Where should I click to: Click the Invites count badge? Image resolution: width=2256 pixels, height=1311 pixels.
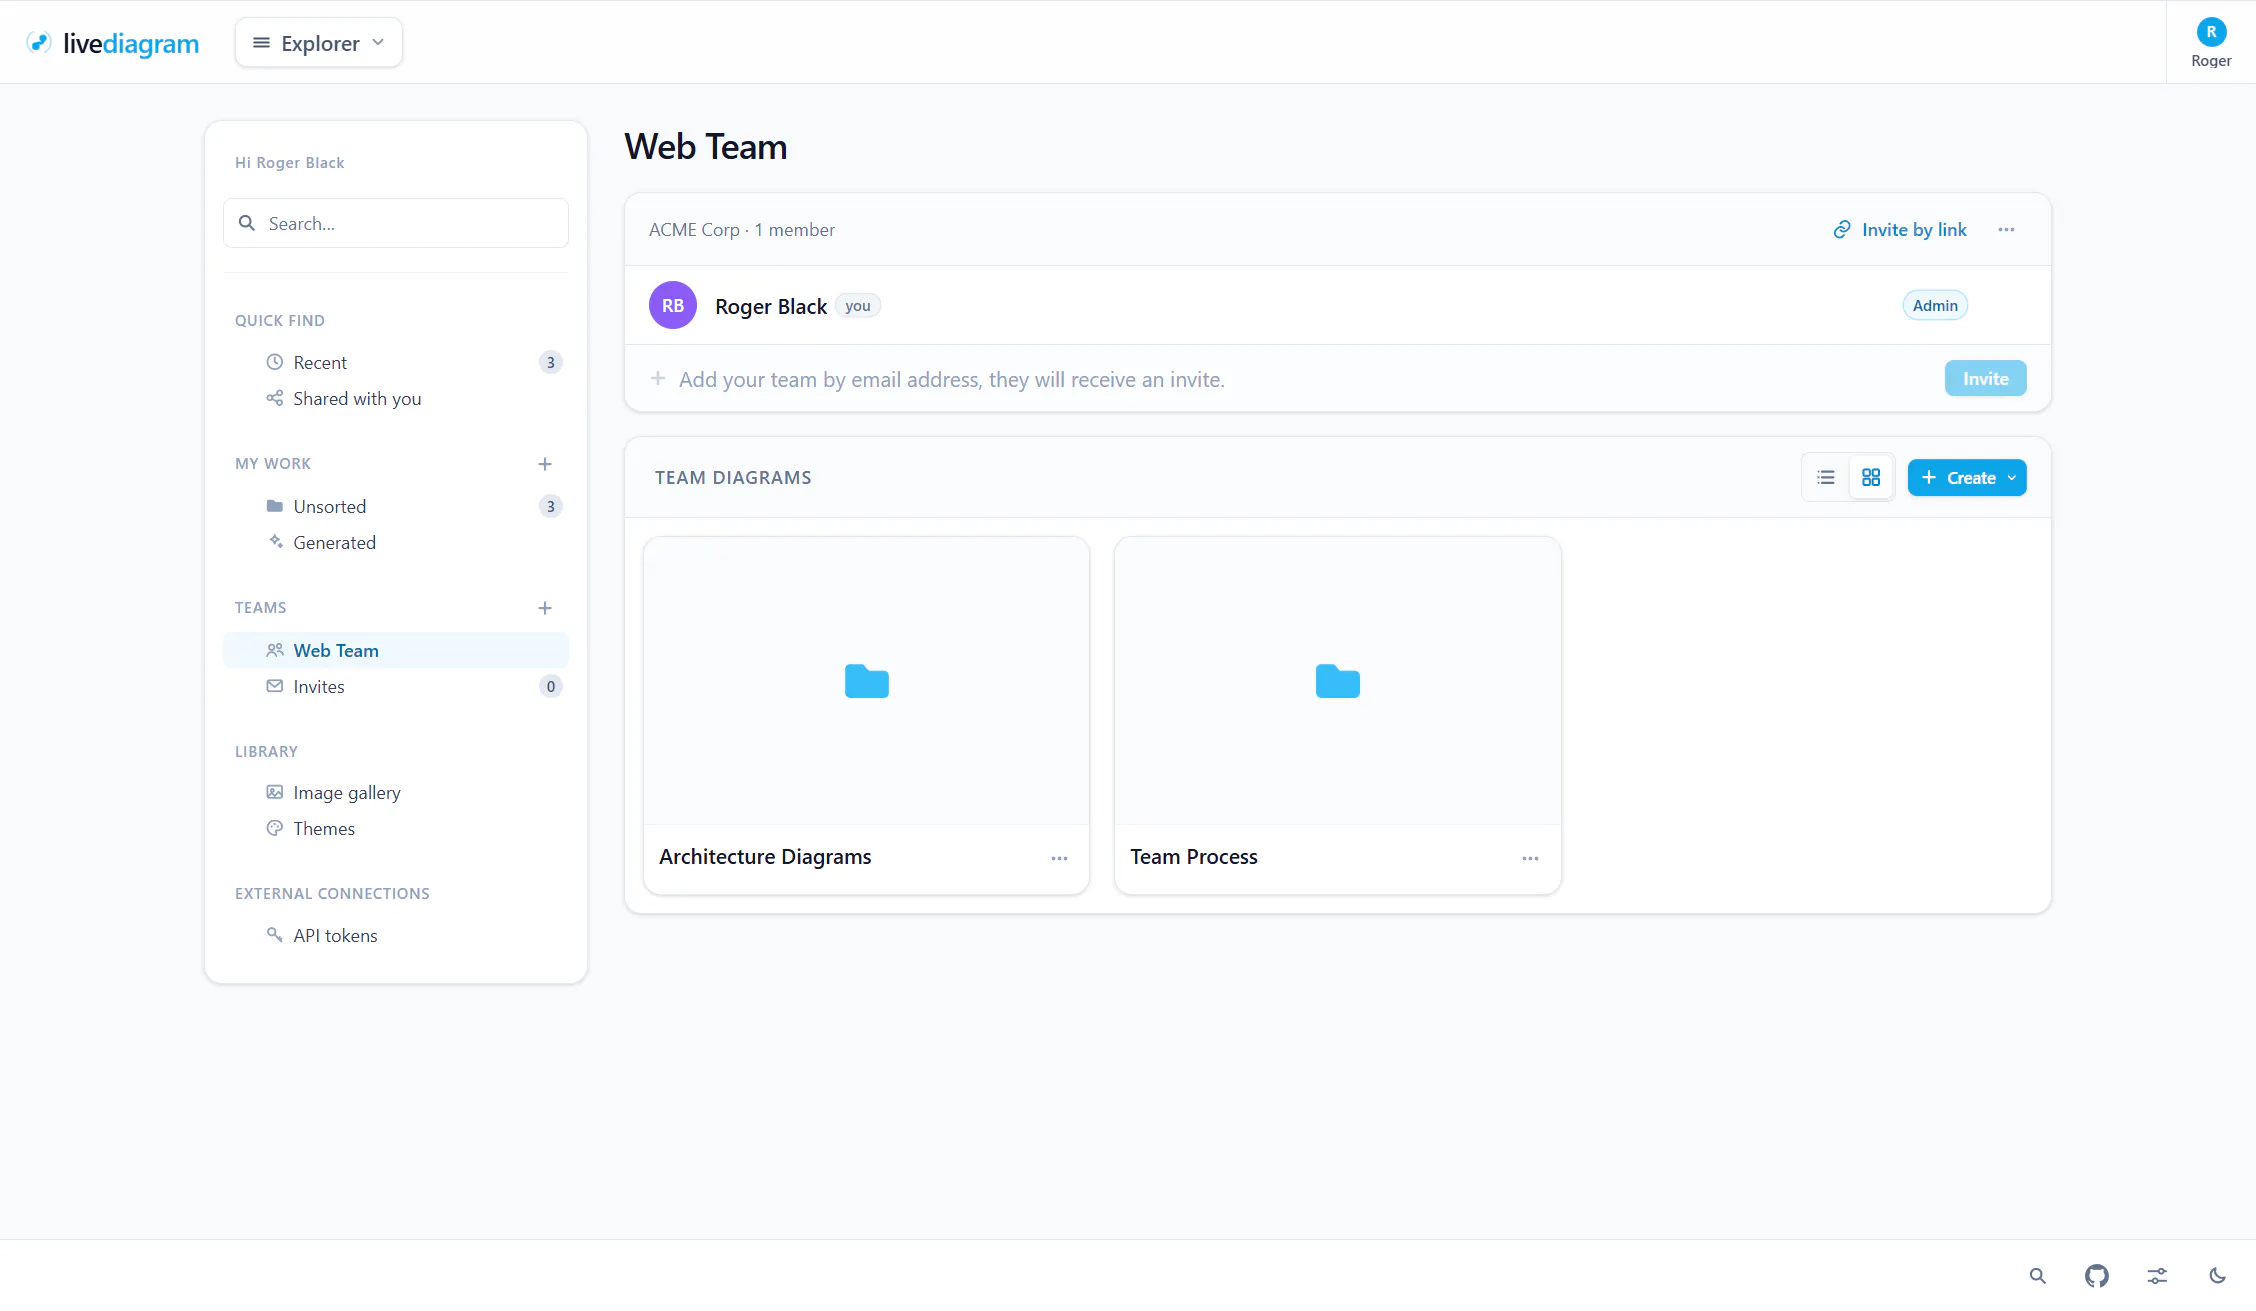pyautogui.click(x=550, y=686)
